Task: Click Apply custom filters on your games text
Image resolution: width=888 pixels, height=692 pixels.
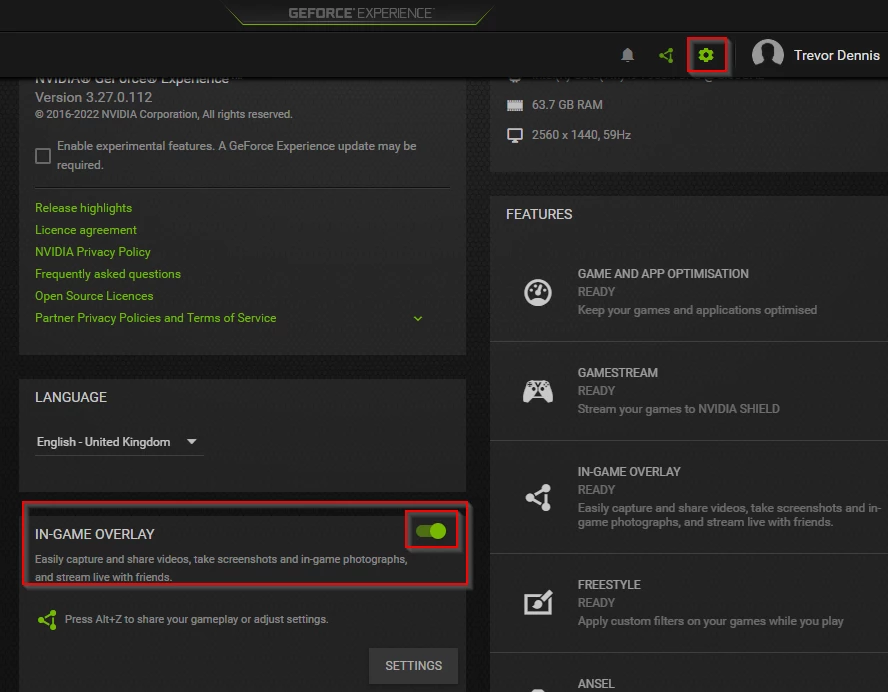Action: click(x=710, y=621)
